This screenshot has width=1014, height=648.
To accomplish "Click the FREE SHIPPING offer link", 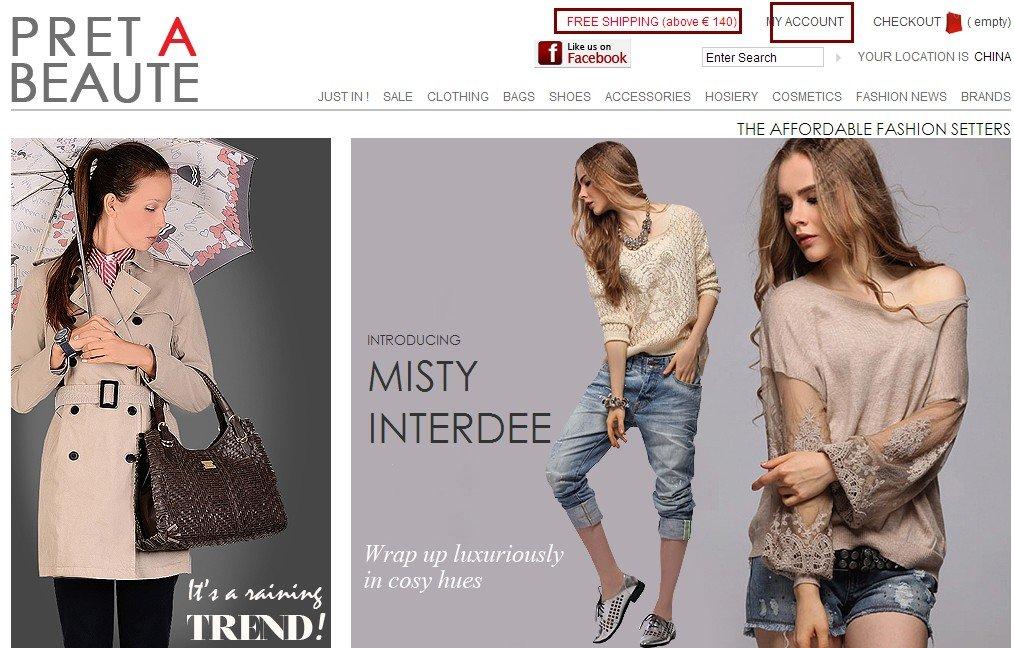I will click(x=651, y=22).
